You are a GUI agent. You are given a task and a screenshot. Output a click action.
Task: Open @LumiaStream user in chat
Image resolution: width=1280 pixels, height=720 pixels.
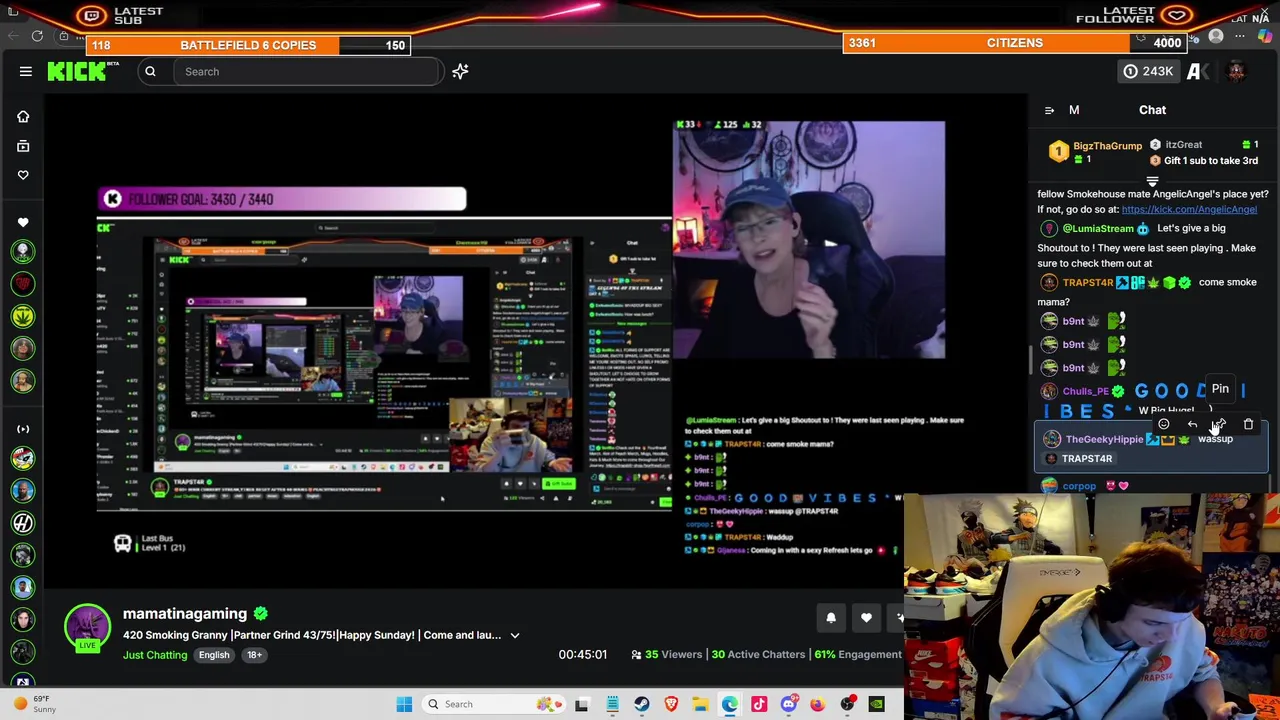[1097, 228]
